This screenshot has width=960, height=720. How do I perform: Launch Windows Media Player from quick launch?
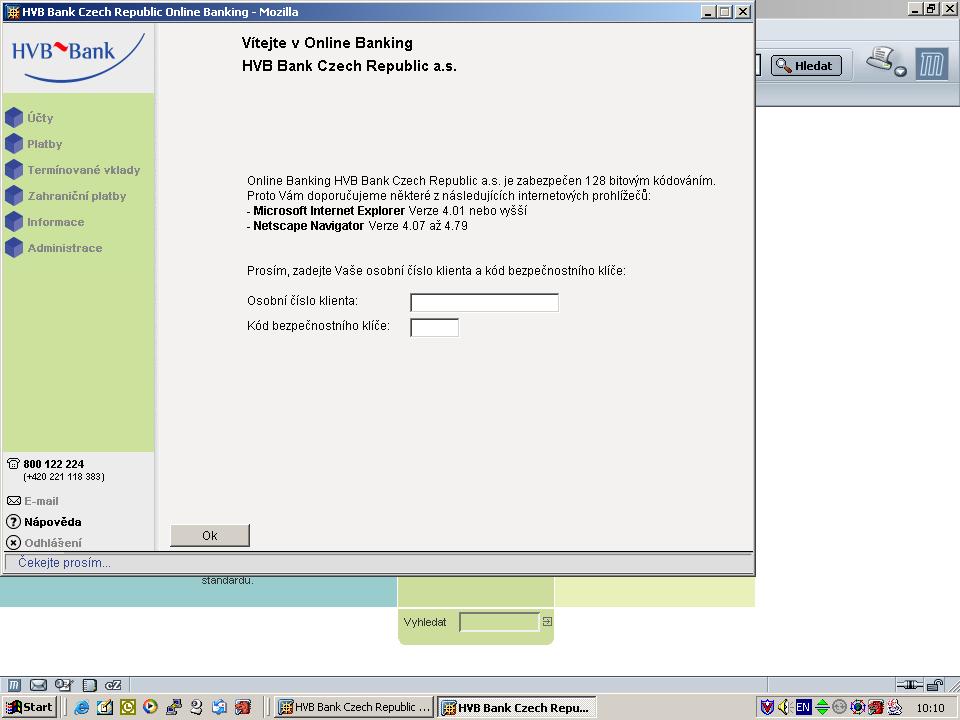[150, 707]
